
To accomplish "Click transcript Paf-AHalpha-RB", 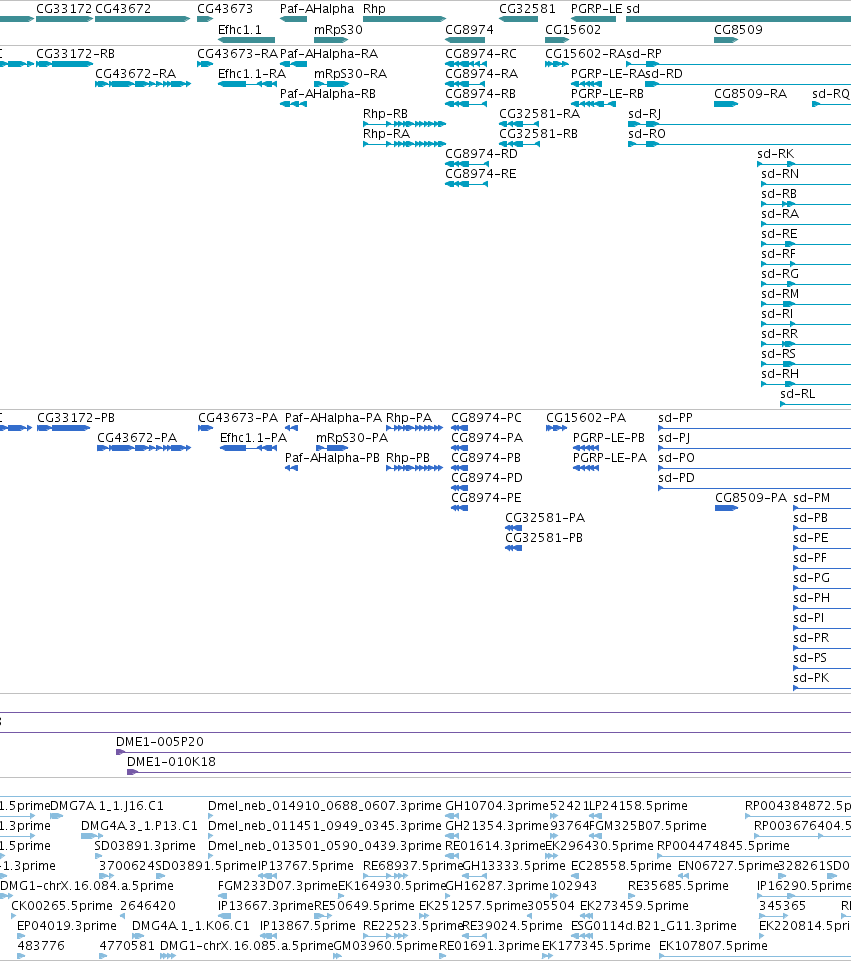I will coord(328,94).
